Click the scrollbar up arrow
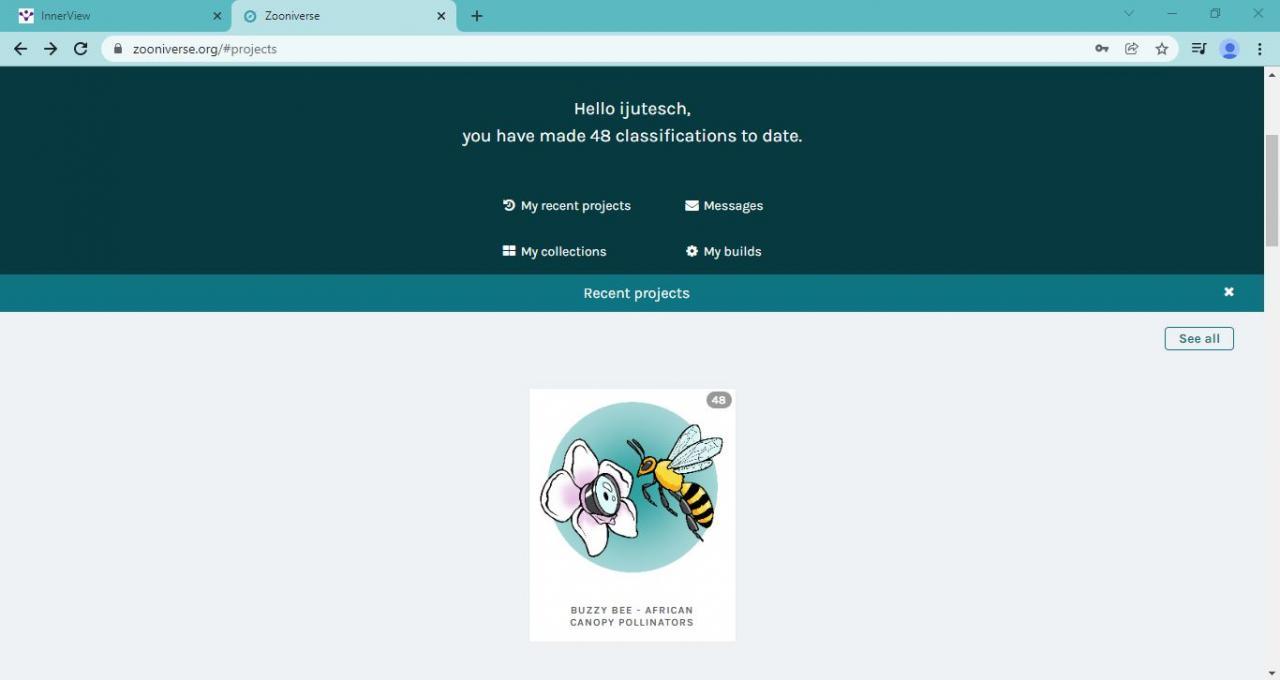Screen dimensions: 1280x680 coord(1272,74)
